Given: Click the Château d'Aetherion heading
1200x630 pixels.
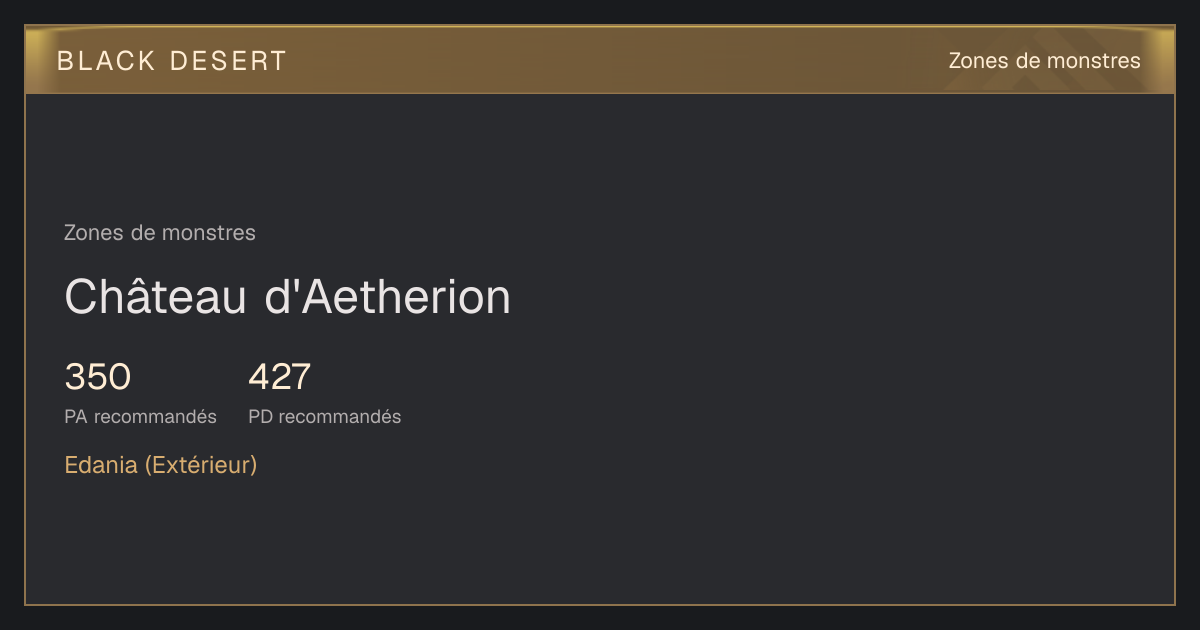Looking at the screenshot, I should 288,297.
